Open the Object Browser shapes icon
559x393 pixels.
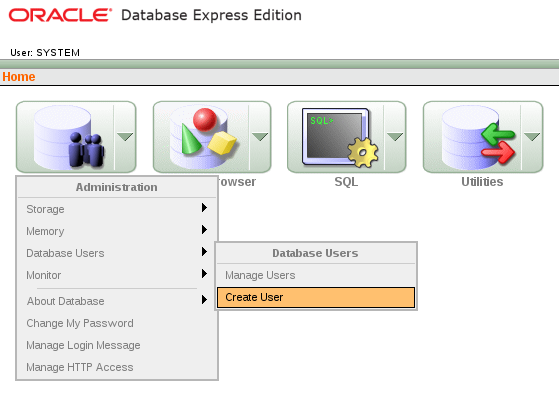[x=203, y=137]
